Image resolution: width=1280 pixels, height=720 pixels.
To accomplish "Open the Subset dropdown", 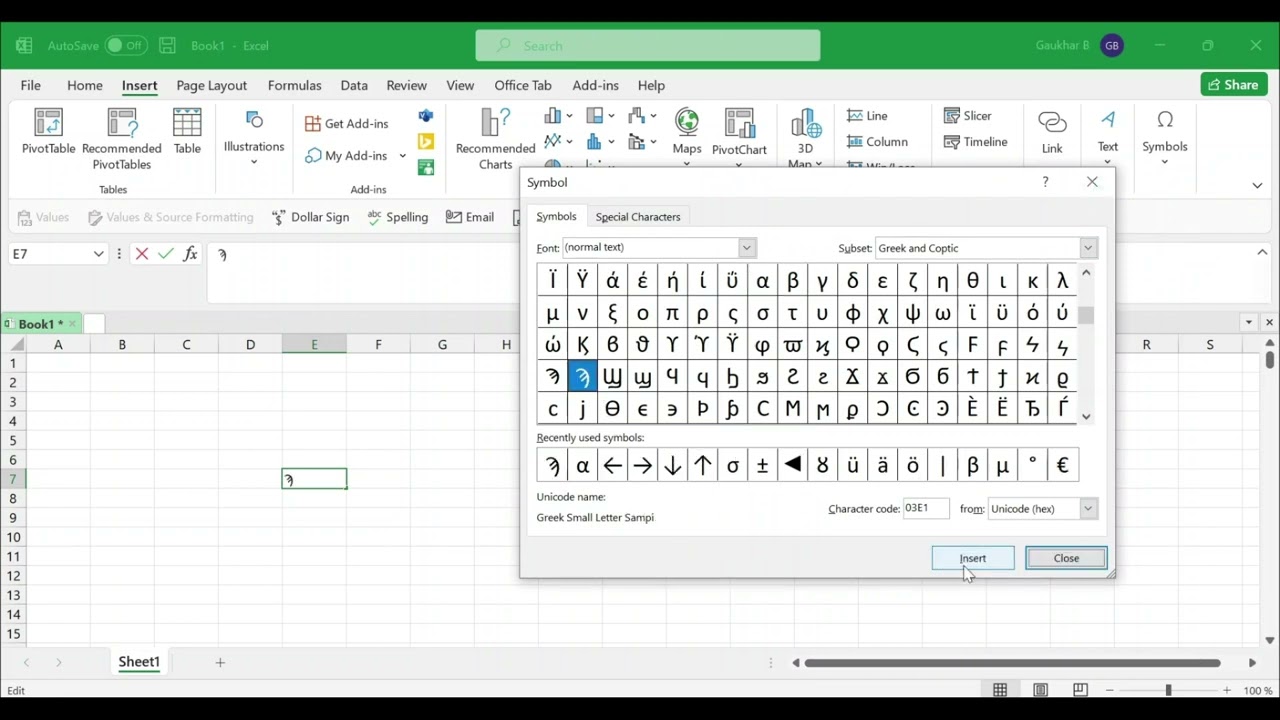I will point(1088,248).
